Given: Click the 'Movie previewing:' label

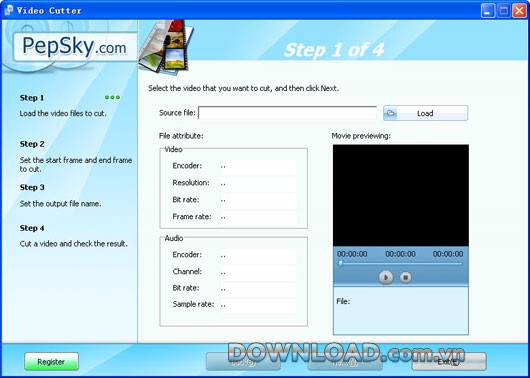Looking at the screenshot, I should (x=361, y=136).
